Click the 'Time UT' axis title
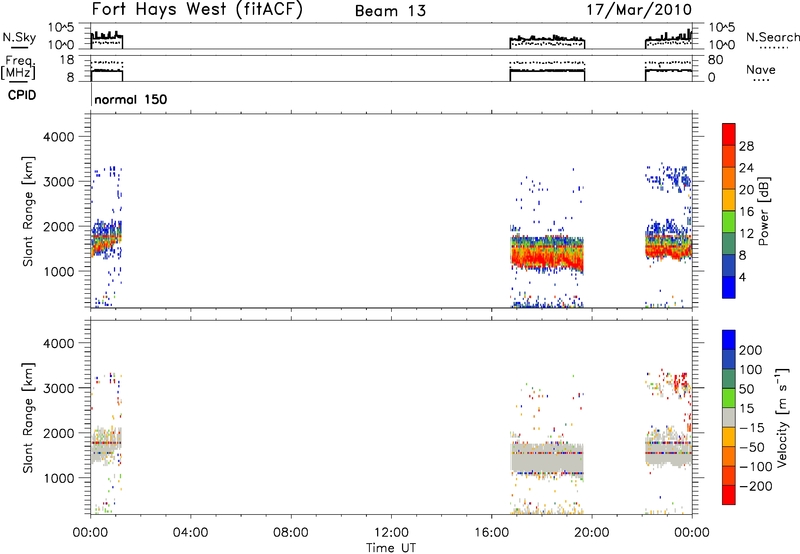The height and width of the screenshot is (554, 800). tap(391, 548)
